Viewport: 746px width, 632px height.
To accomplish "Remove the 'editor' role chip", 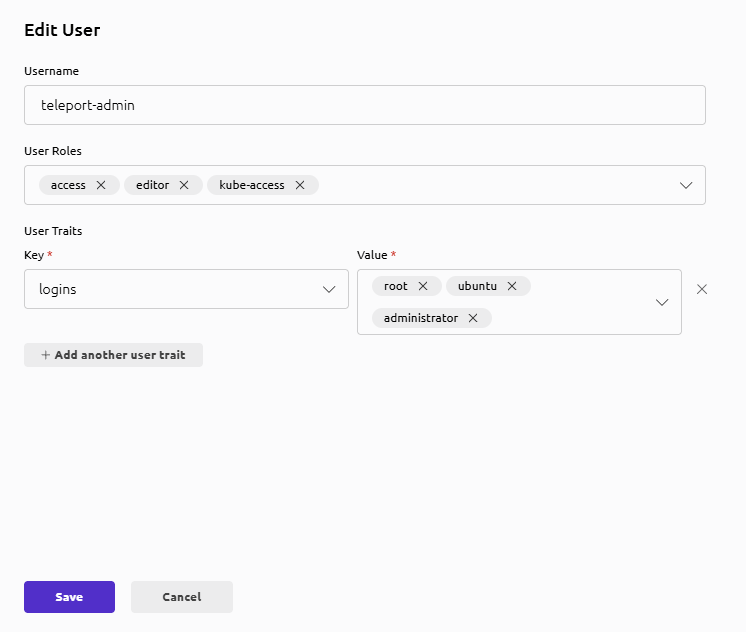I will click(185, 185).
